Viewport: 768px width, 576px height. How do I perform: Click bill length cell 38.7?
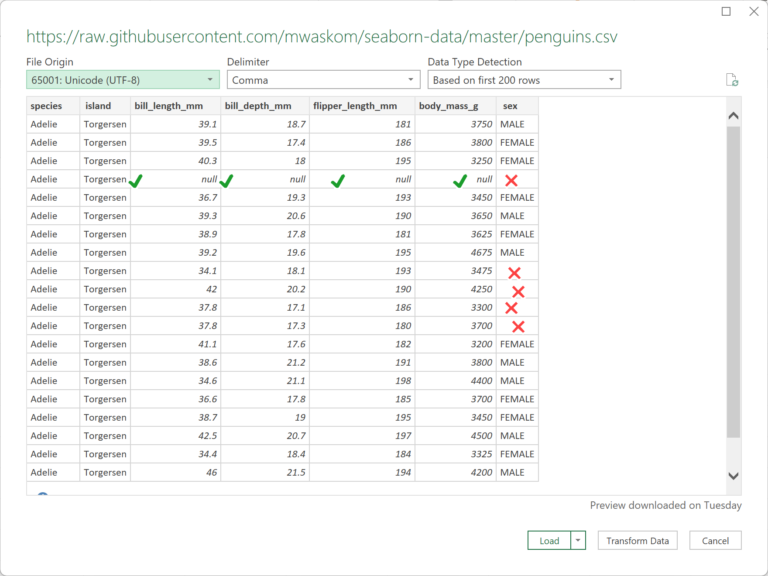tap(175, 417)
